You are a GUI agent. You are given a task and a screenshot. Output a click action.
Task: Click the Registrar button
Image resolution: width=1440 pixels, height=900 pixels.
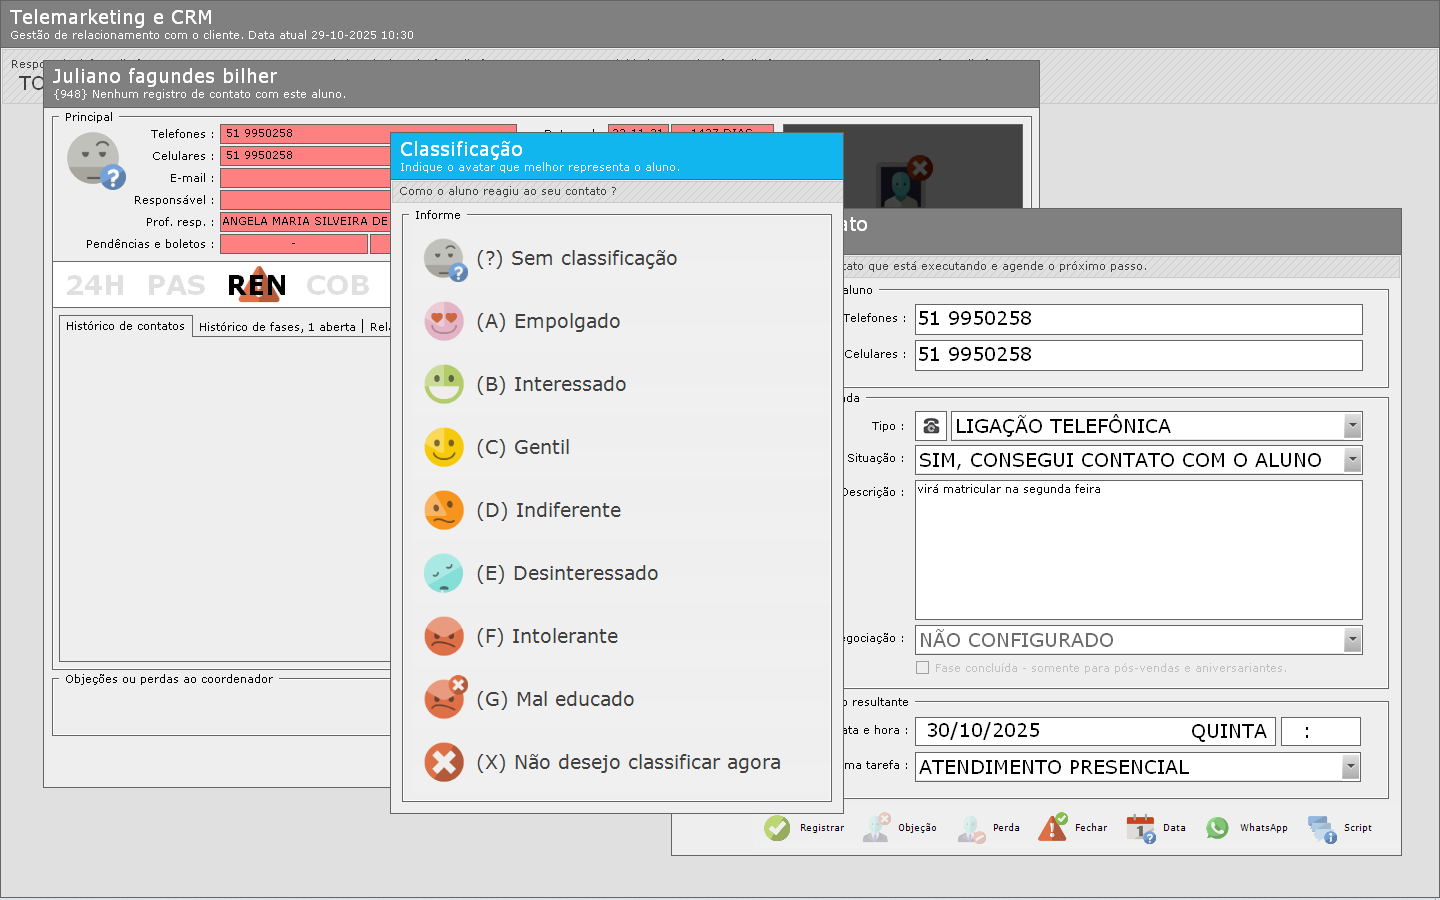(x=804, y=828)
